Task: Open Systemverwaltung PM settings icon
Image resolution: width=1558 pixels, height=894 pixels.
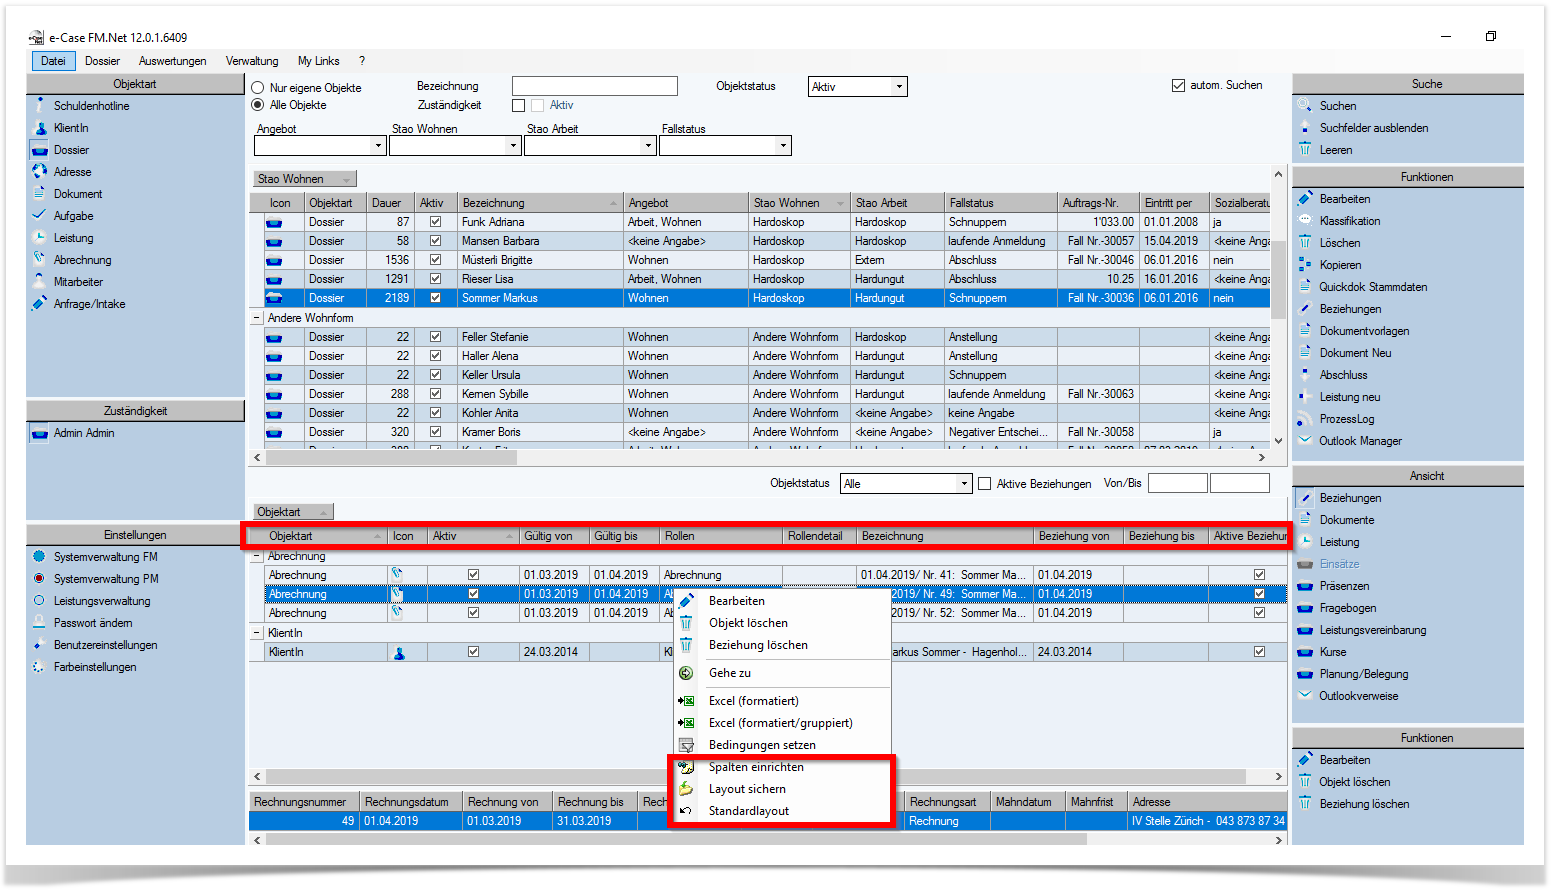Action: click(40, 579)
